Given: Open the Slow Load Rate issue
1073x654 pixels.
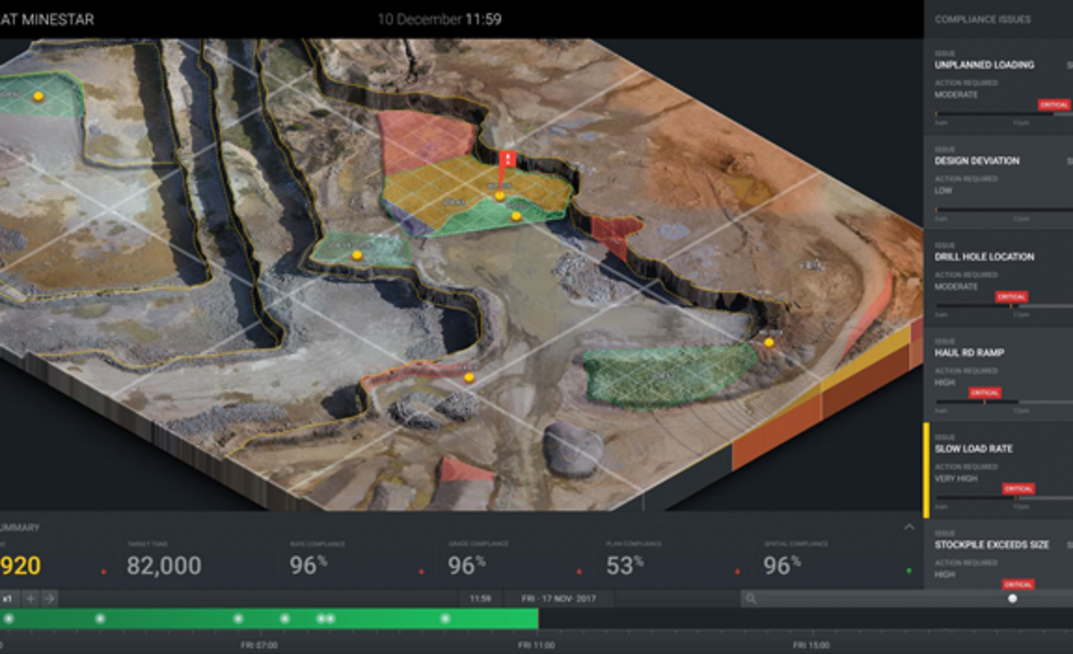Looking at the screenshot, I should click(973, 449).
